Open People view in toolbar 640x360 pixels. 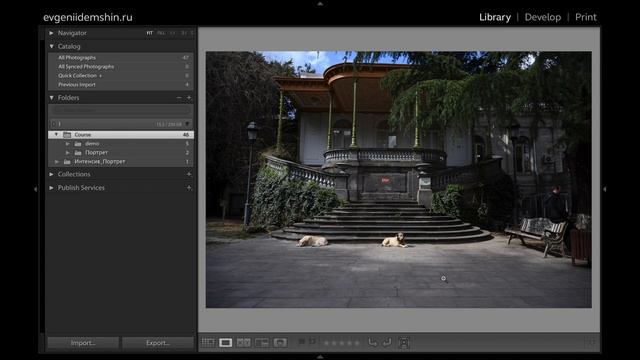(280, 343)
